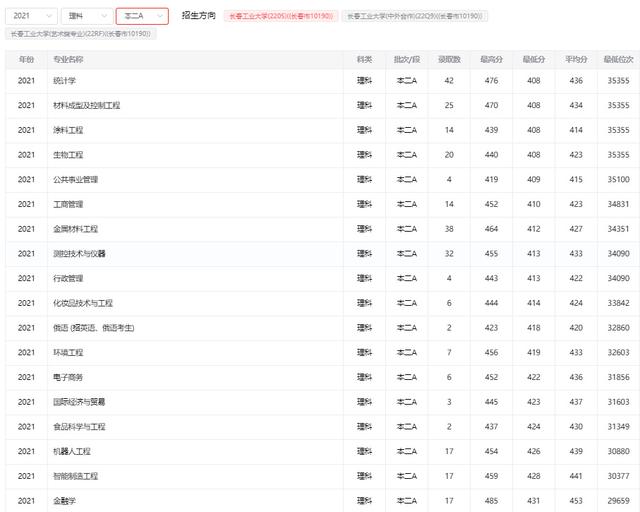The height and width of the screenshot is (512, 640).
Task: Click the 最低分 column header
Action: 534,60
